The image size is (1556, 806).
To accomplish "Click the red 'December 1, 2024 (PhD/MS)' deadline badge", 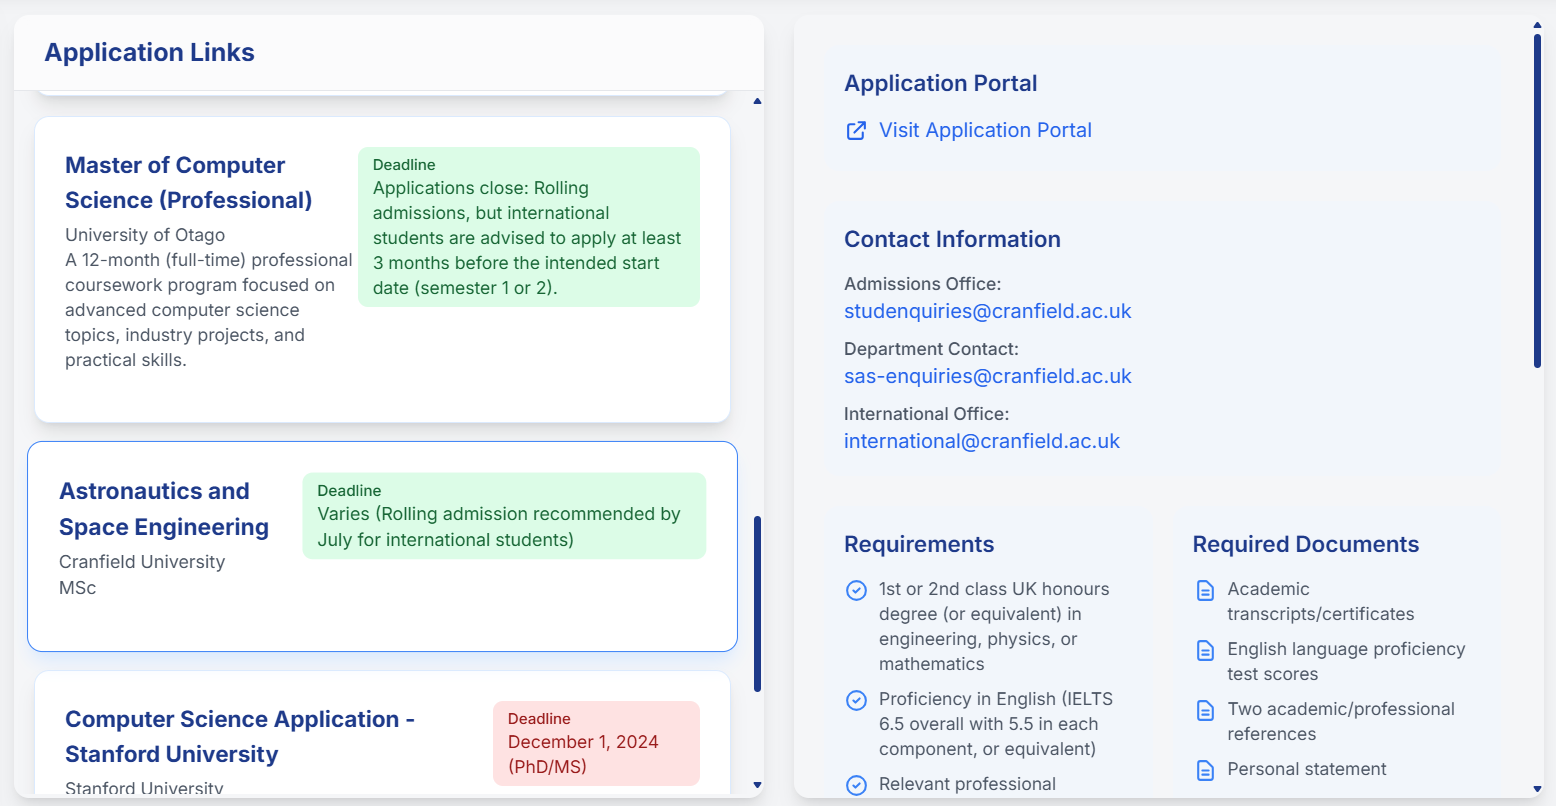I will click(596, 744).
